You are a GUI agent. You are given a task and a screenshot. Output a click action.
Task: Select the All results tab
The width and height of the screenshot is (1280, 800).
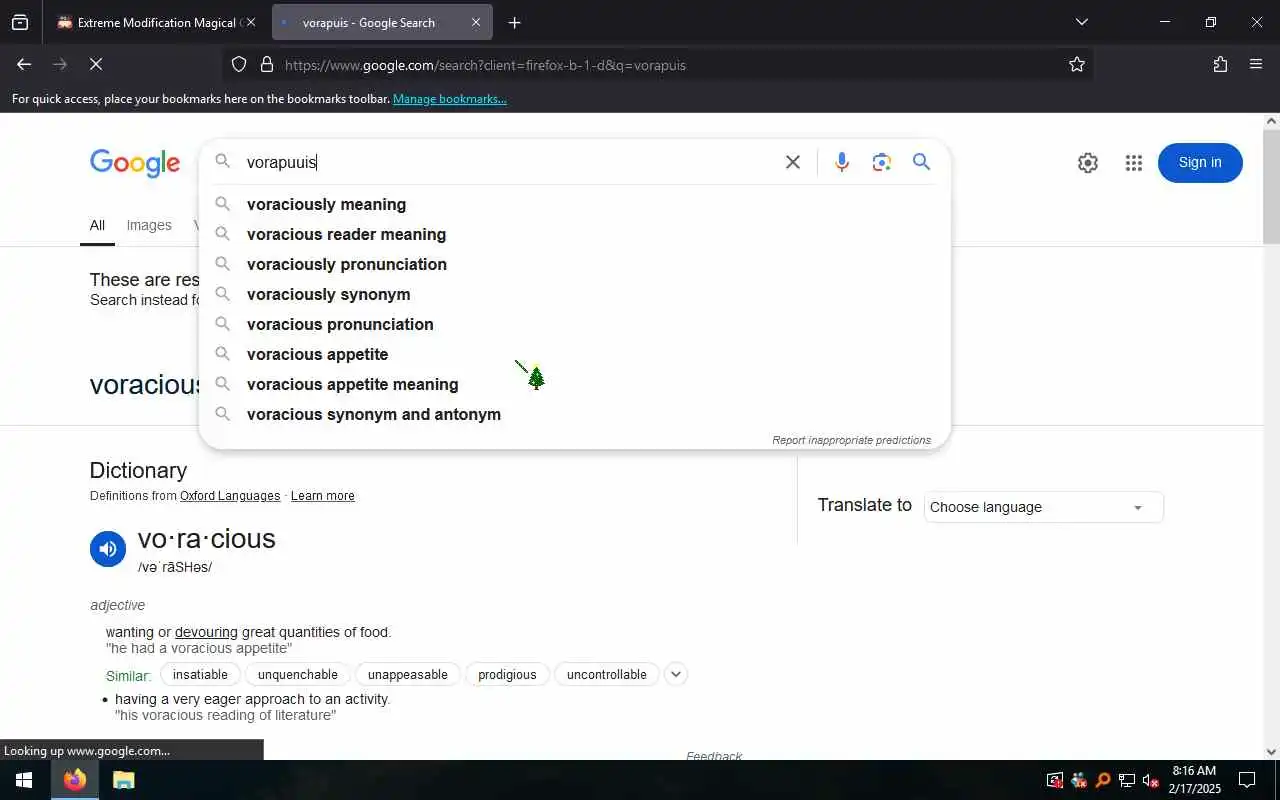[x=97, y=226]
